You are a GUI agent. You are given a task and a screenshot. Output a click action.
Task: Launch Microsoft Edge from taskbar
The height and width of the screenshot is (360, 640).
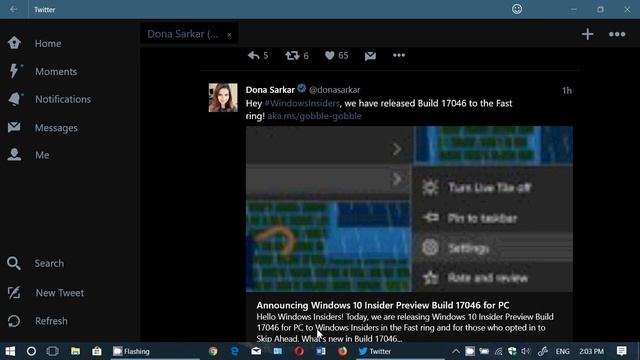pos(235,351)
